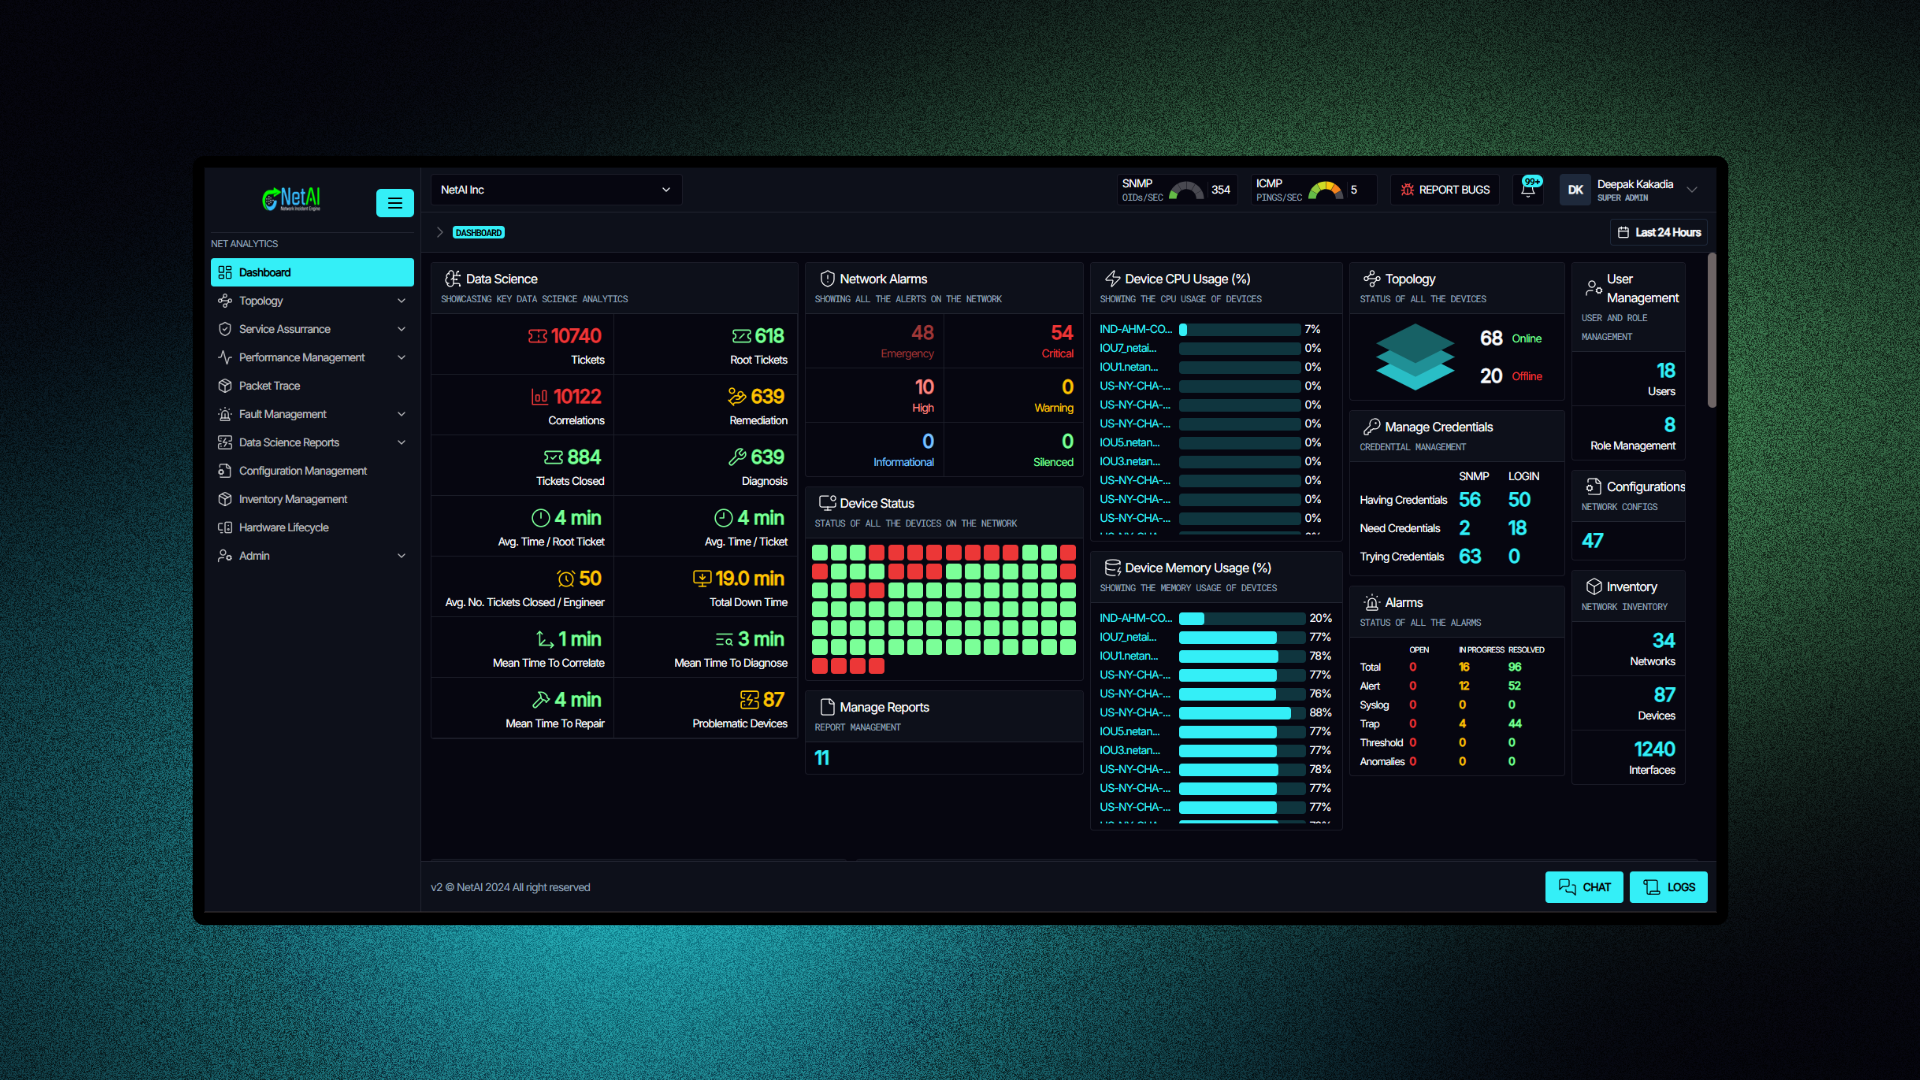Click the Manage Credentials key icon

tap(1371, 427)
